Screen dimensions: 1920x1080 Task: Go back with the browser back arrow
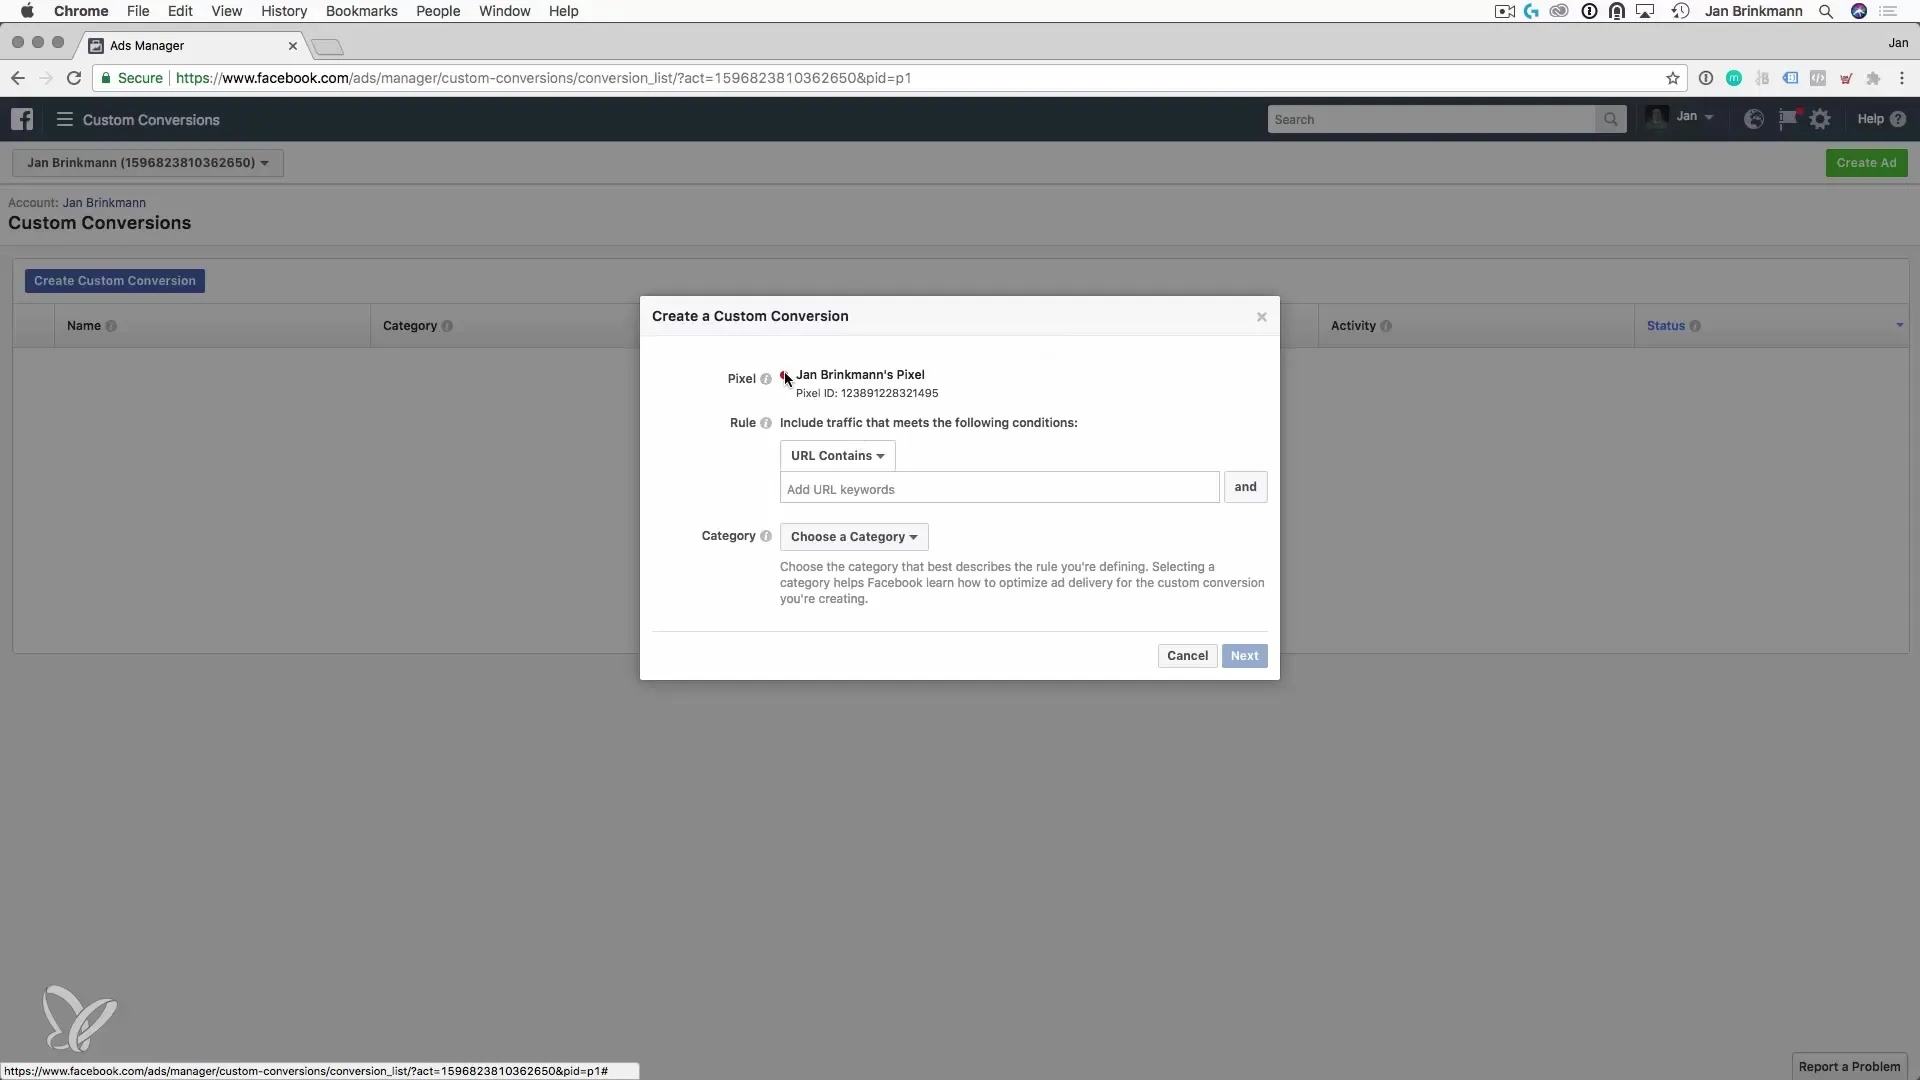click(x=18, y=78)
